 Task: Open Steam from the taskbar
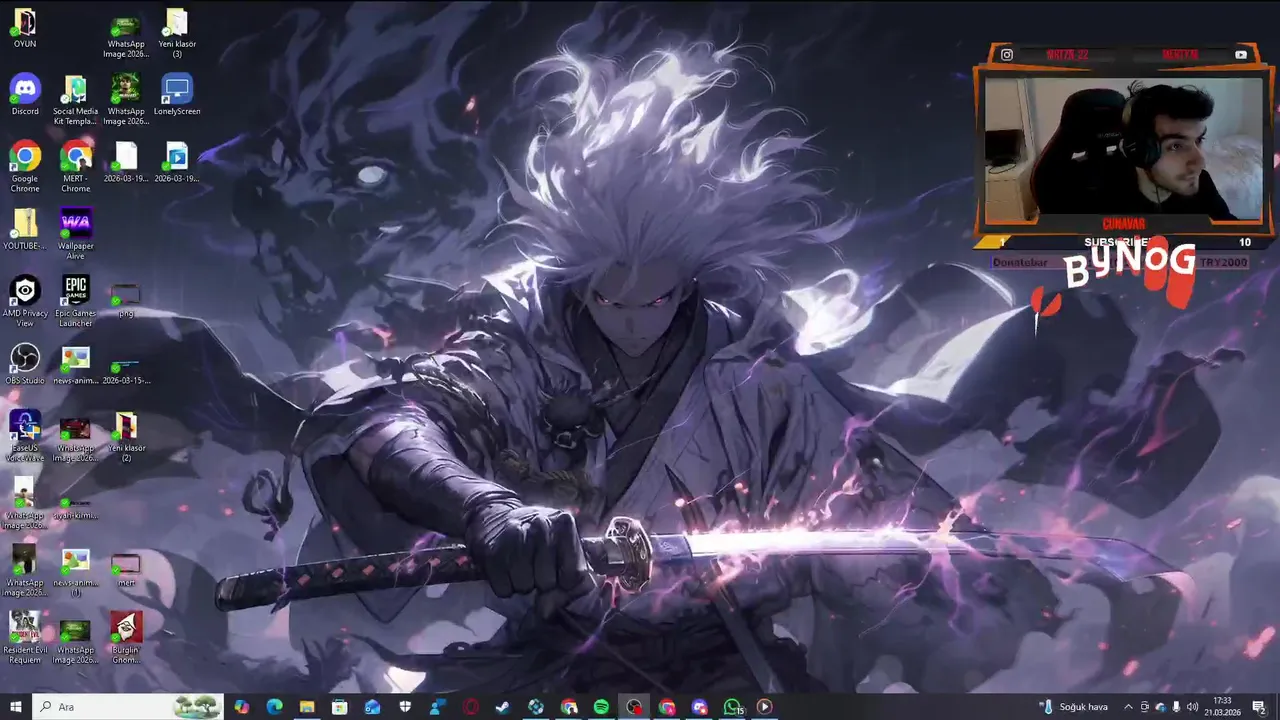[503, 707]
